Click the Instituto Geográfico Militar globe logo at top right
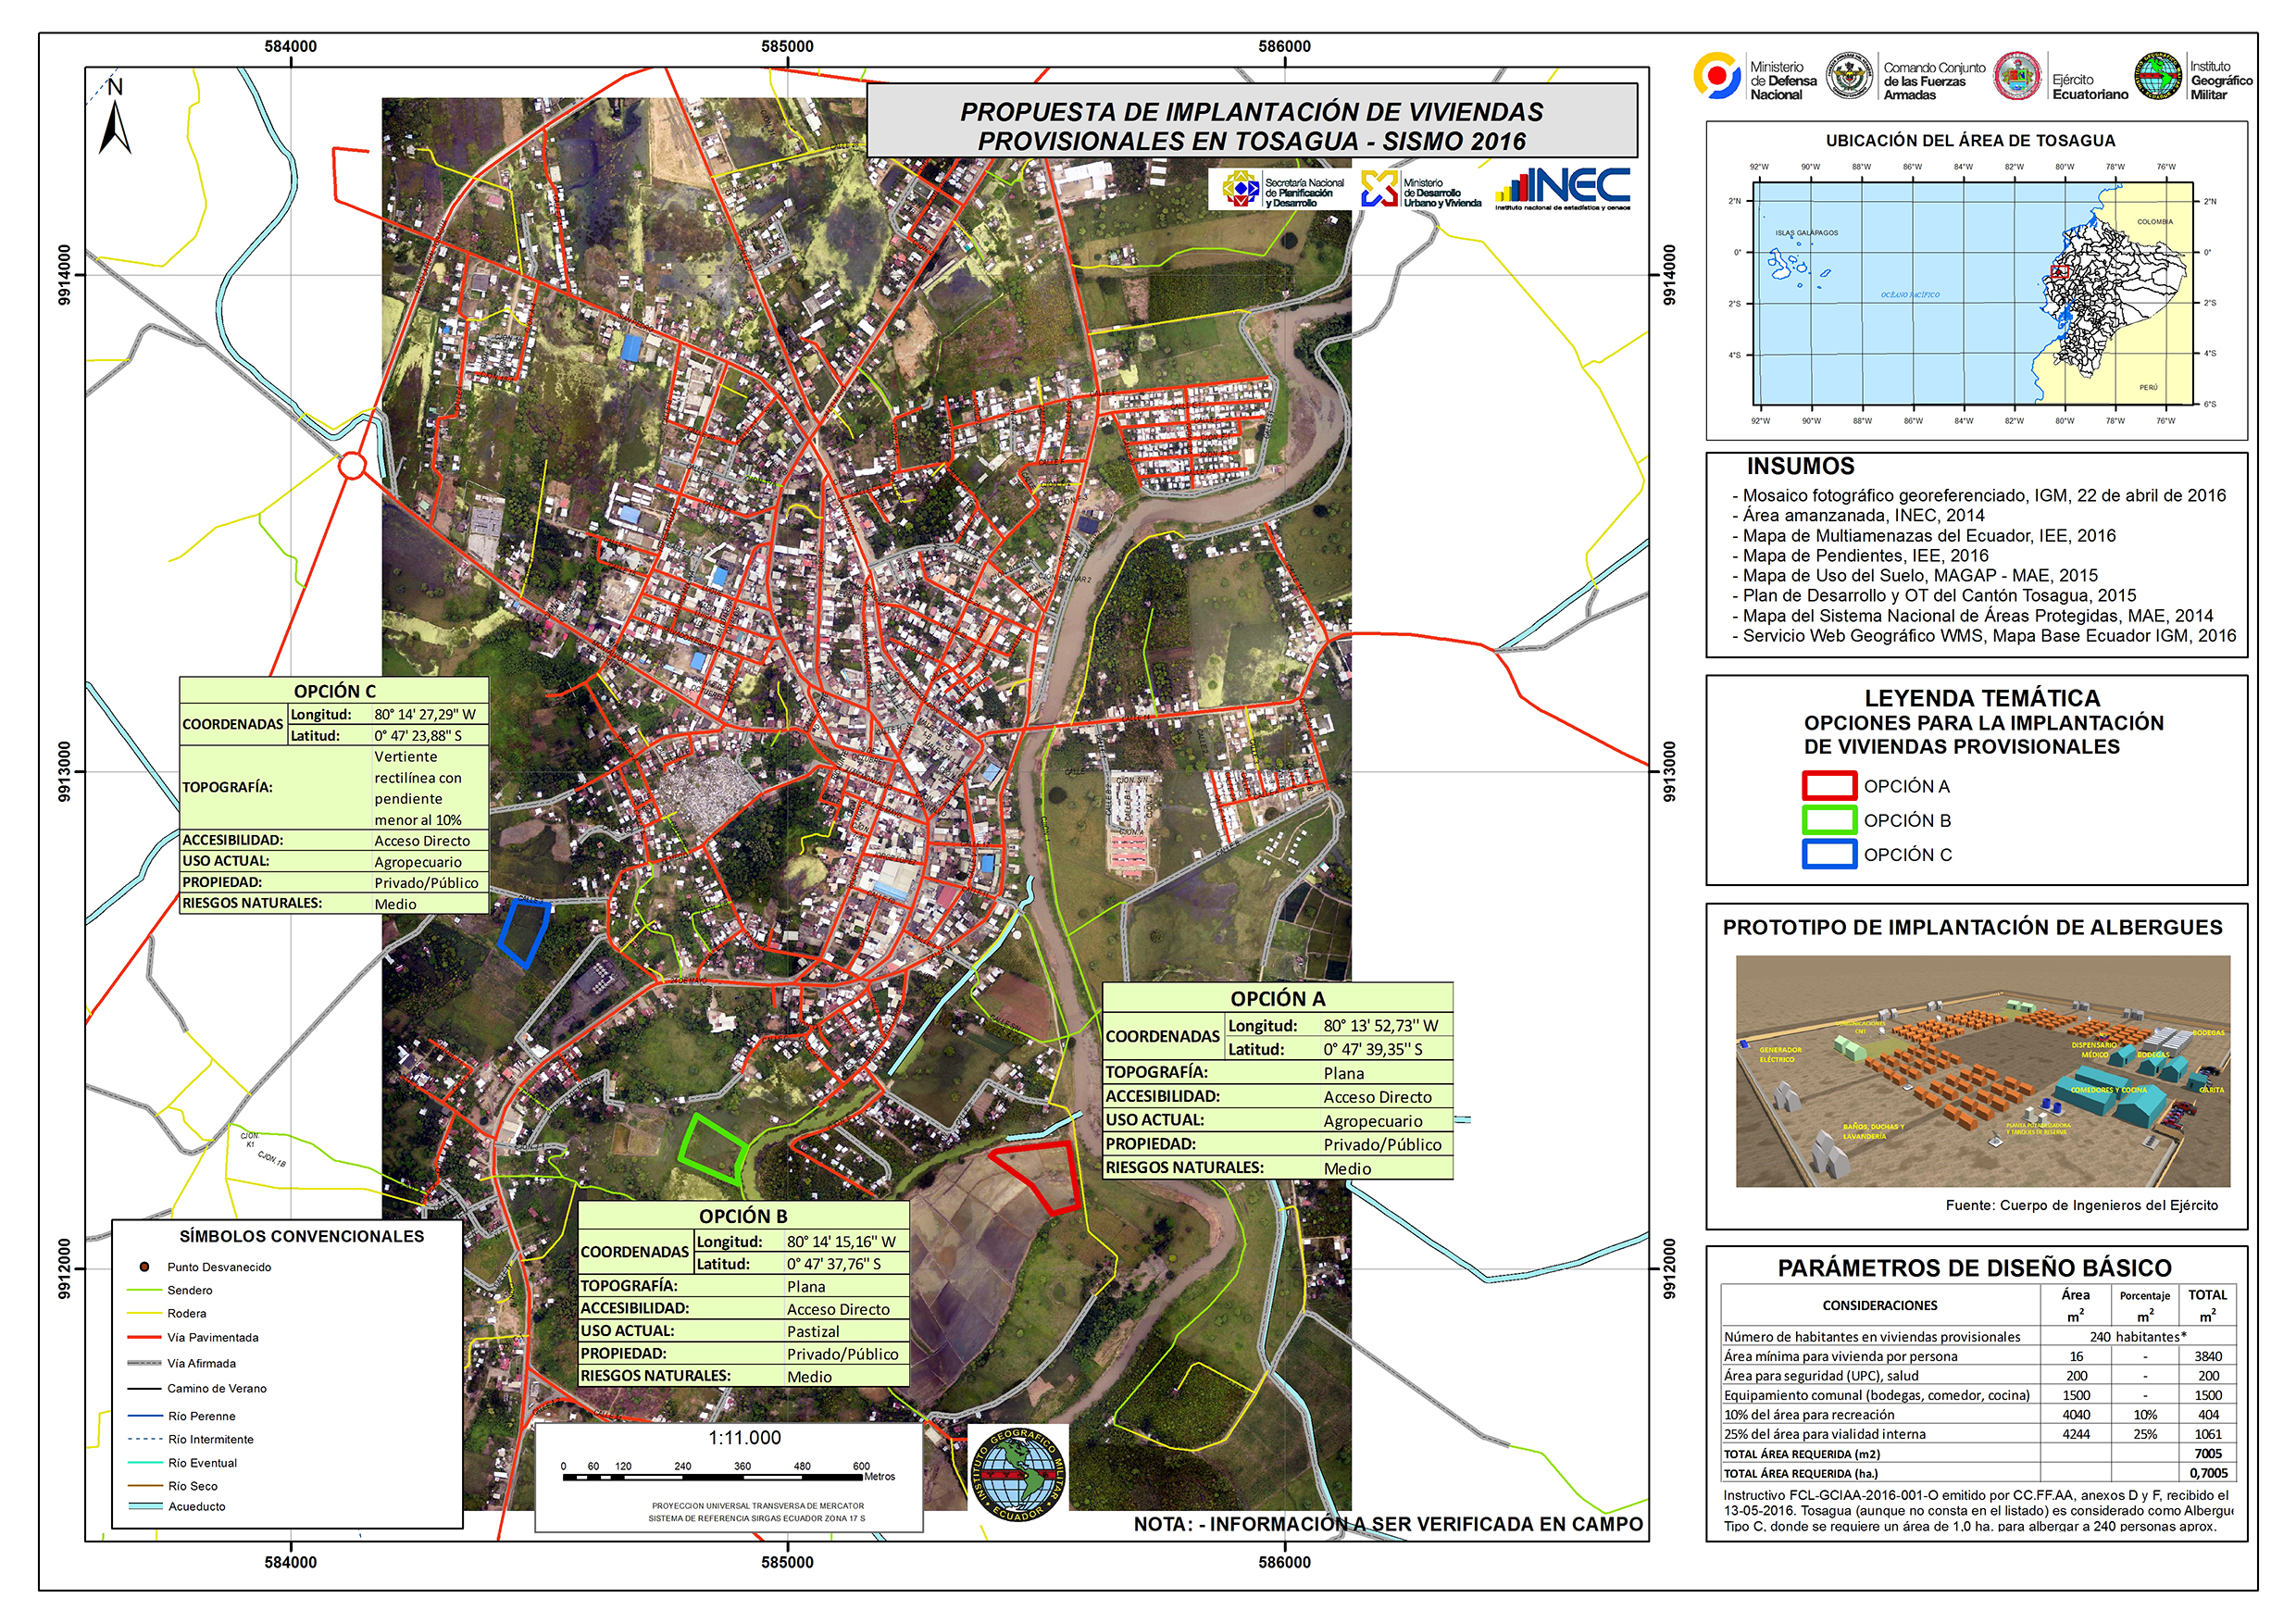The height and width of the screenshot is (1623, 2296). (x=2158, y=76)
